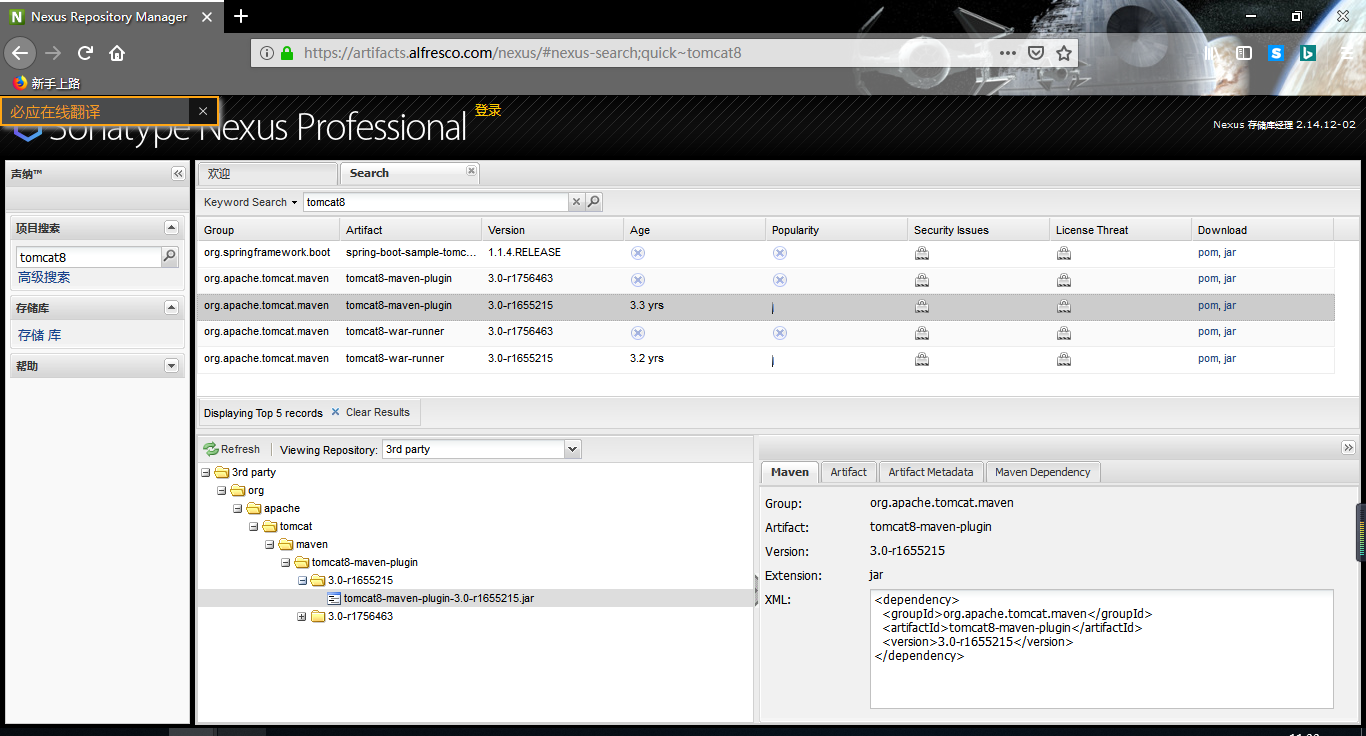Open a new browser tab
The height and width of the screenshot is (736, 1366).
pos(241,16)
